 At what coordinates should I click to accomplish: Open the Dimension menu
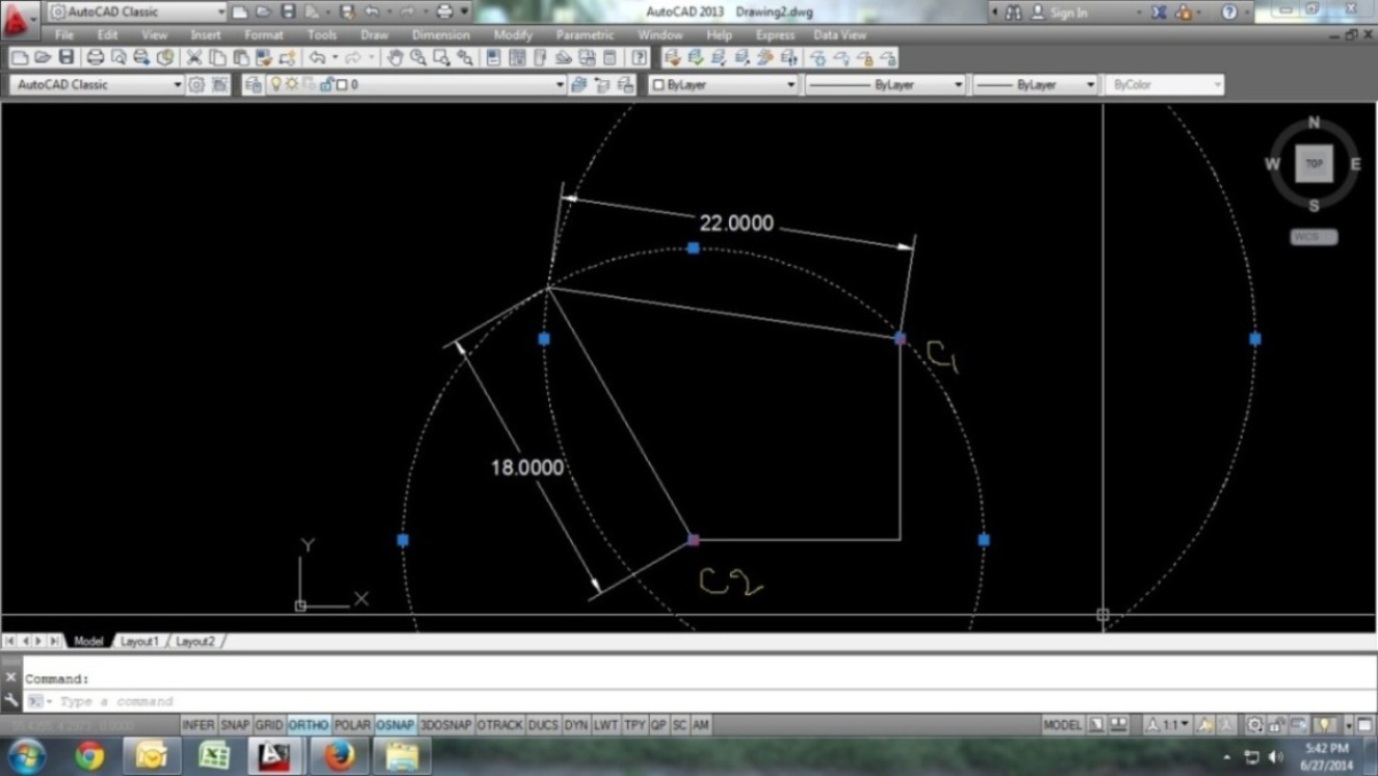click(x=440, y=35)
